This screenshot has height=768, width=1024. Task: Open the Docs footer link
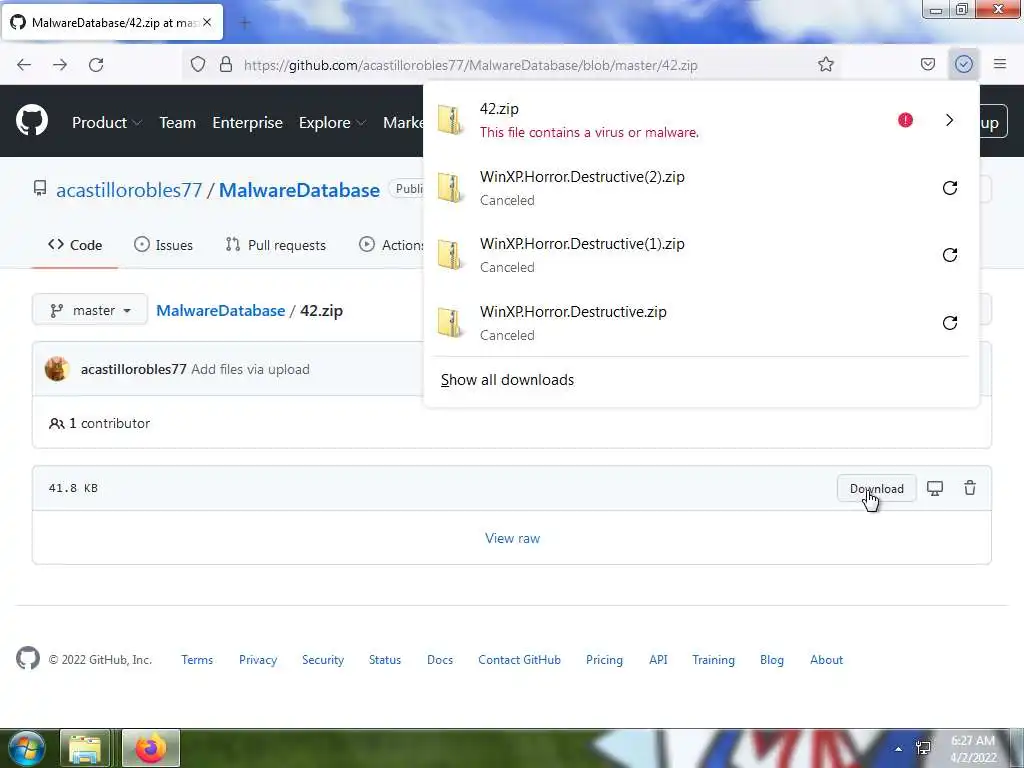pos(440,660)
